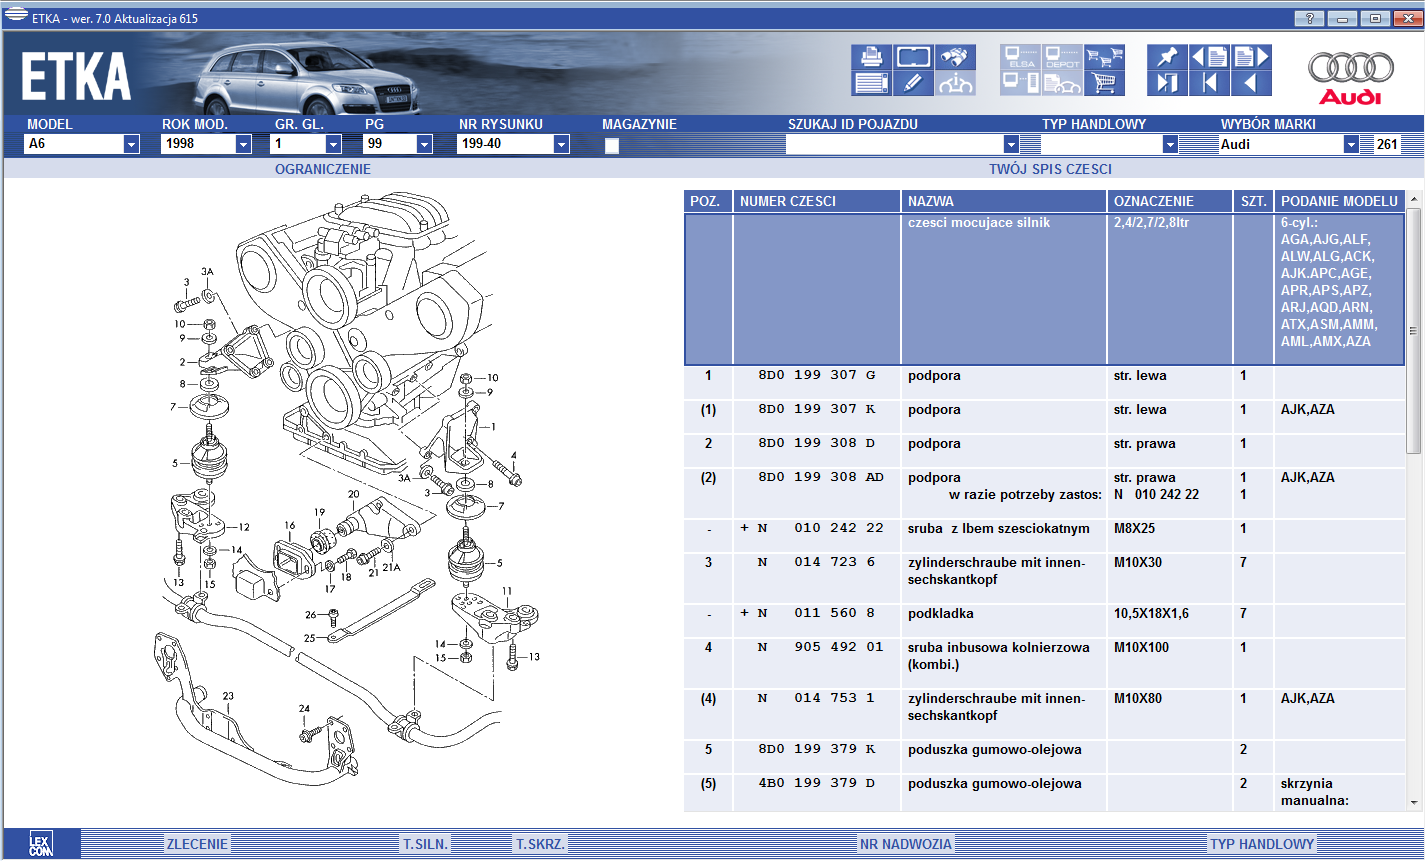Click the OGRANICZENIE tab header
Image resolution: width=1425 pixels, height=861 pixels.
(323, 169)
